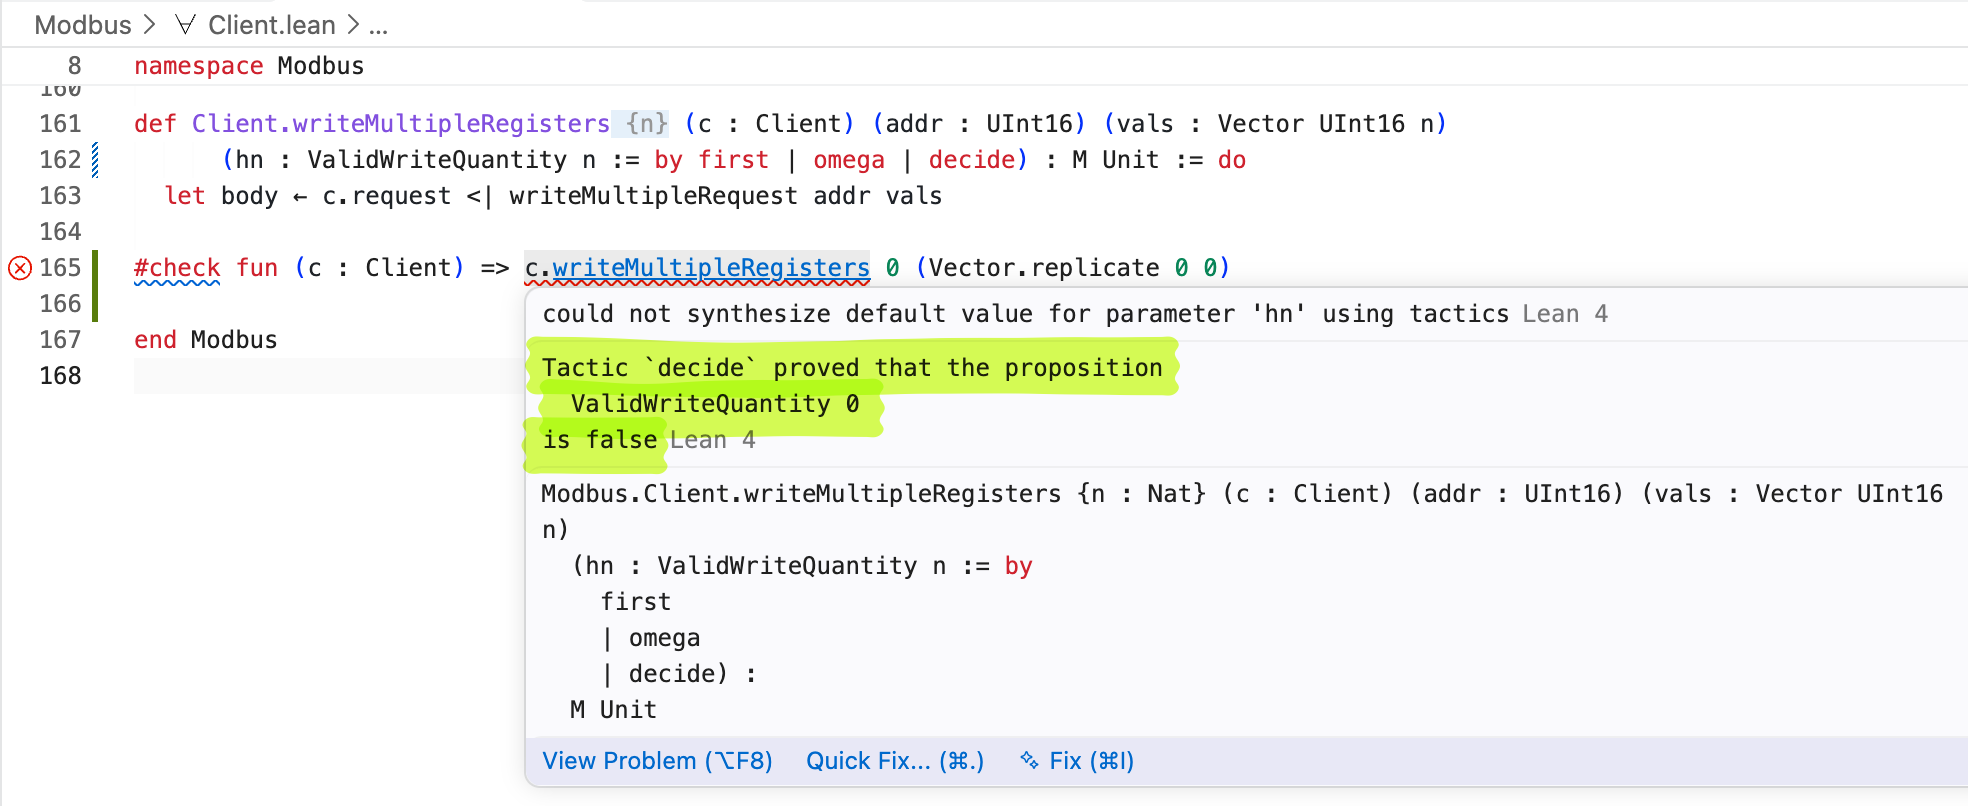Open Quick Fix from the hover popup
The width and height of the screenshot is (1968, 806).
[x=895, y=761]
